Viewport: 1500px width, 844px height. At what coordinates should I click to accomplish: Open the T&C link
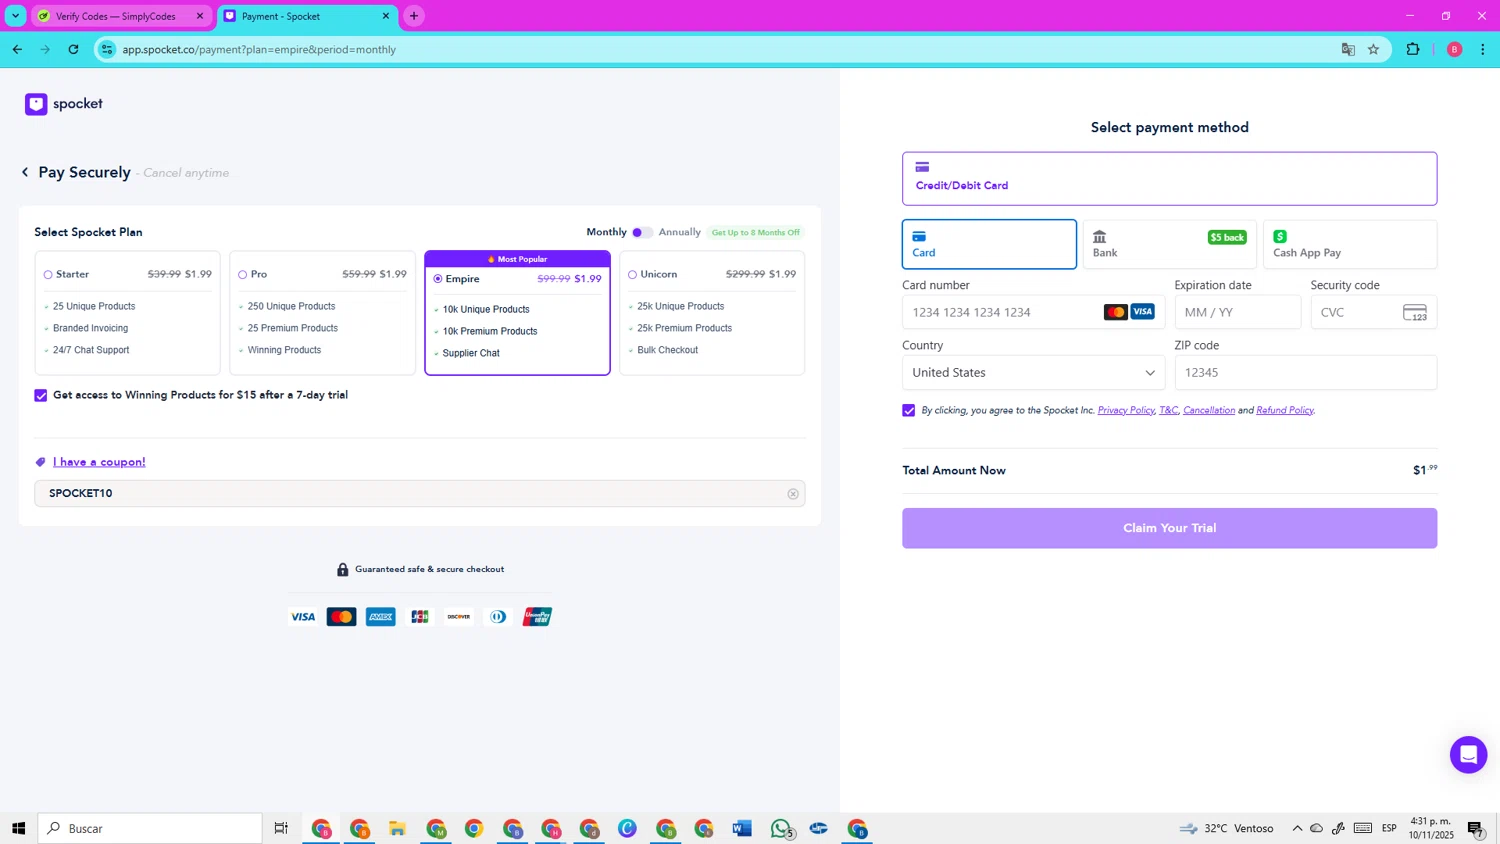coord(1168,411)
